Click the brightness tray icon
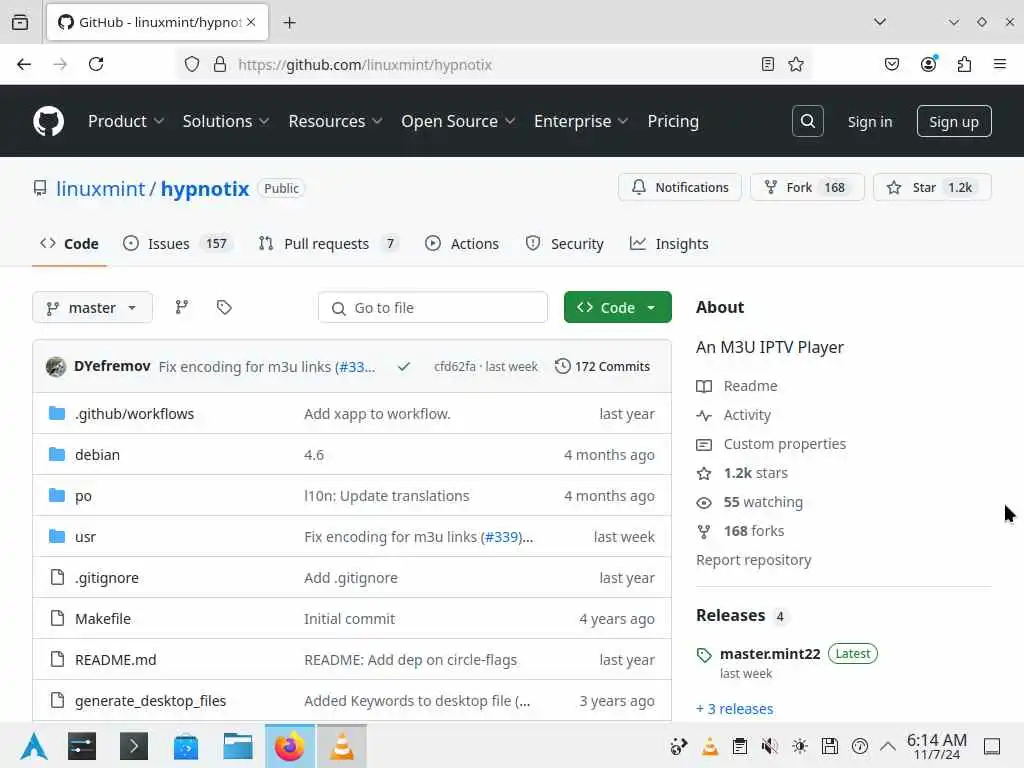Image resolution: width=1024 pixels, height=768 pixels. [x=799, y=746]
